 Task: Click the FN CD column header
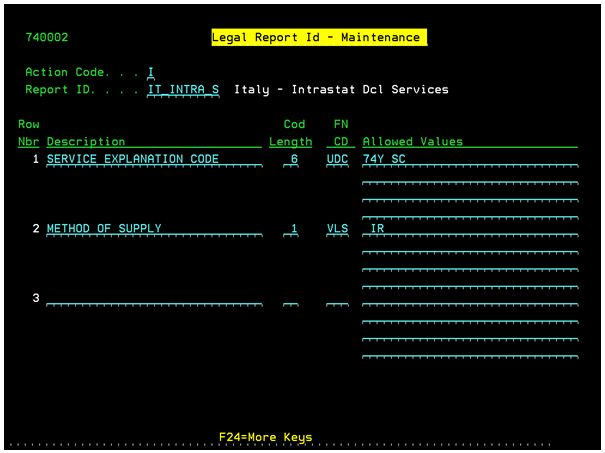coord(341,133)
